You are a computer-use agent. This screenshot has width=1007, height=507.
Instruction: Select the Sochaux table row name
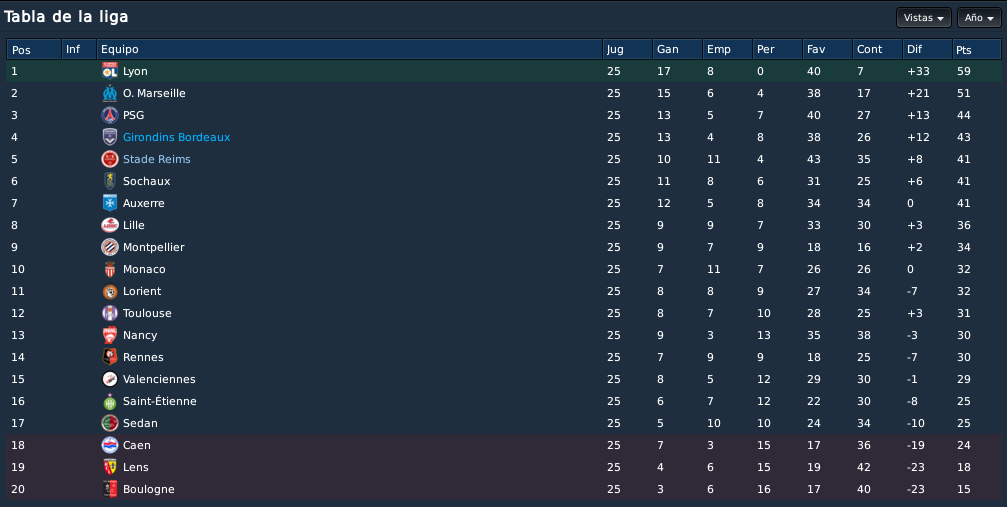click(146, 181)
